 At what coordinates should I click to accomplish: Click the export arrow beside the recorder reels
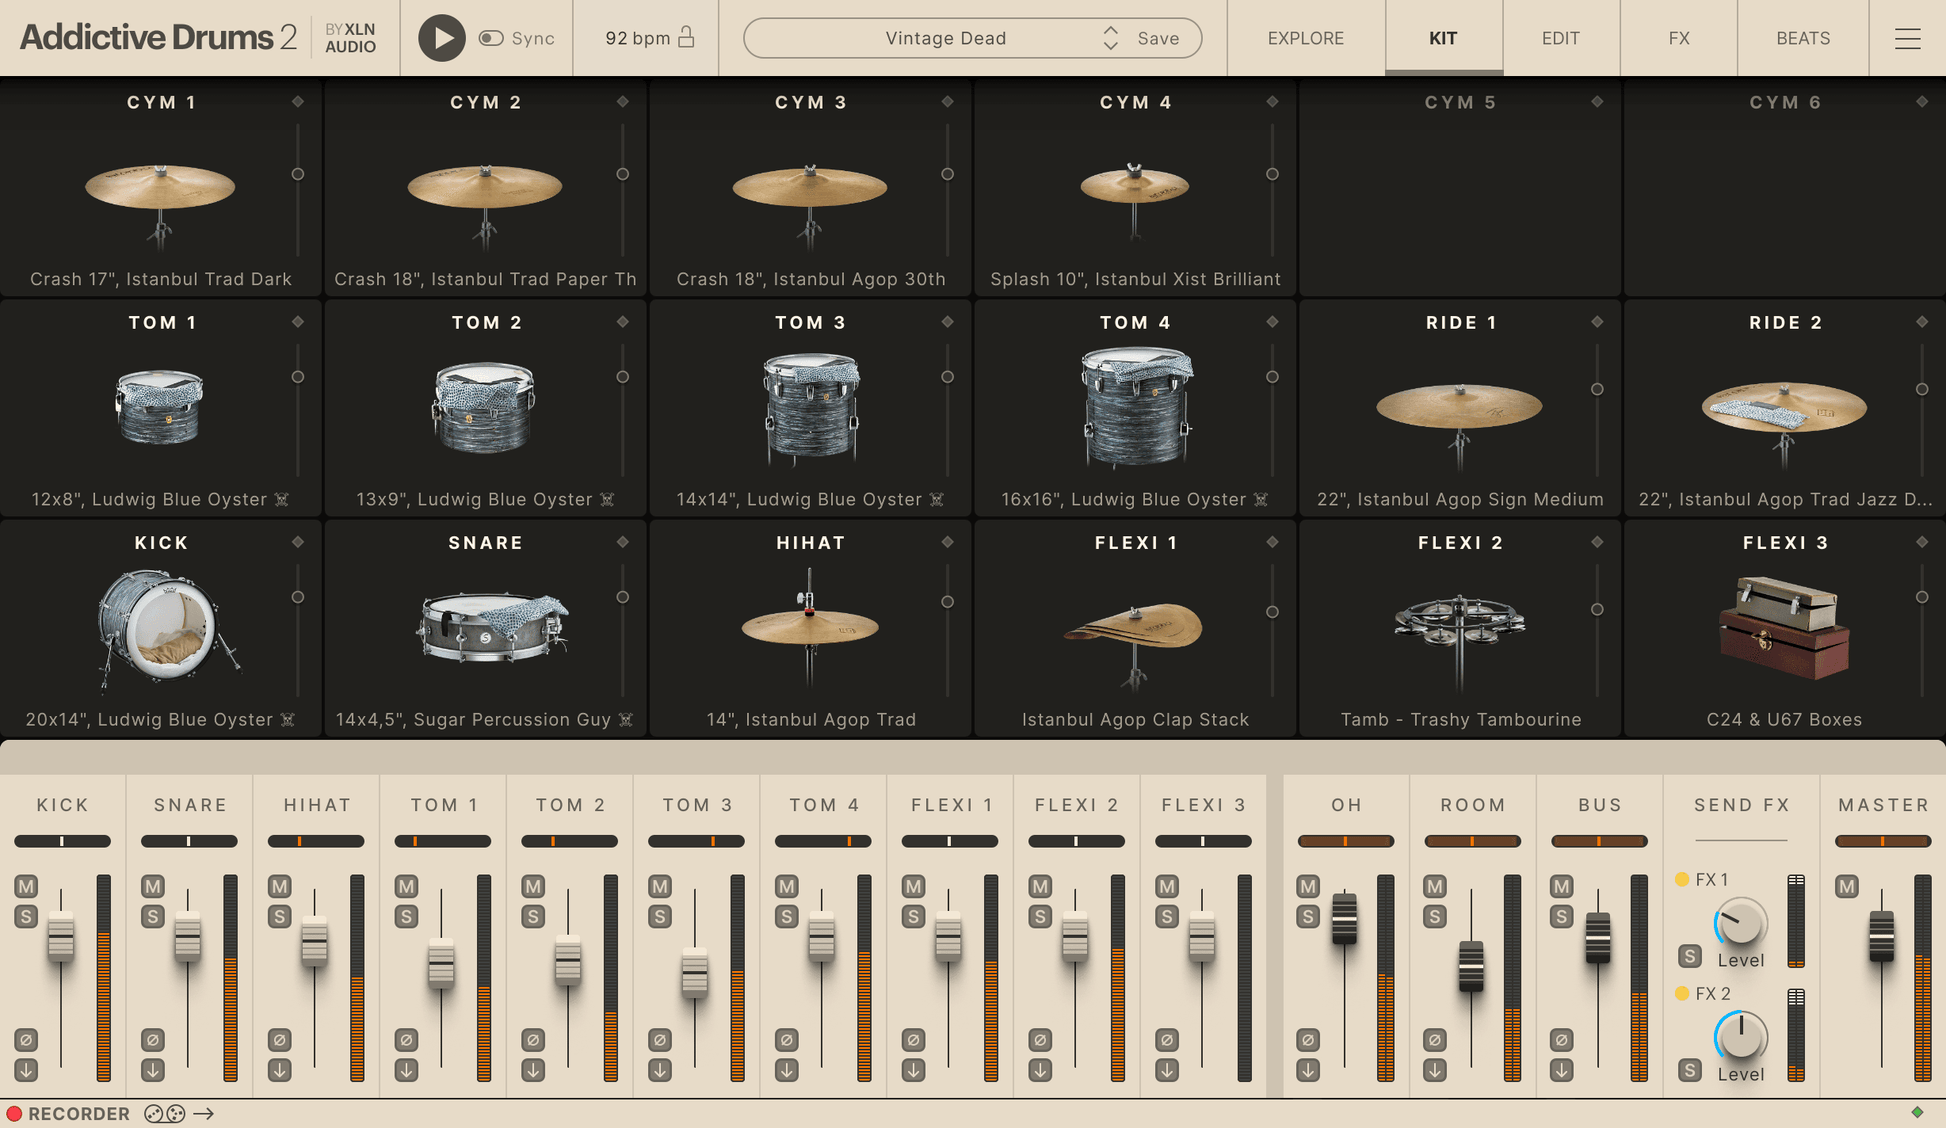[x=205, y=1113]
